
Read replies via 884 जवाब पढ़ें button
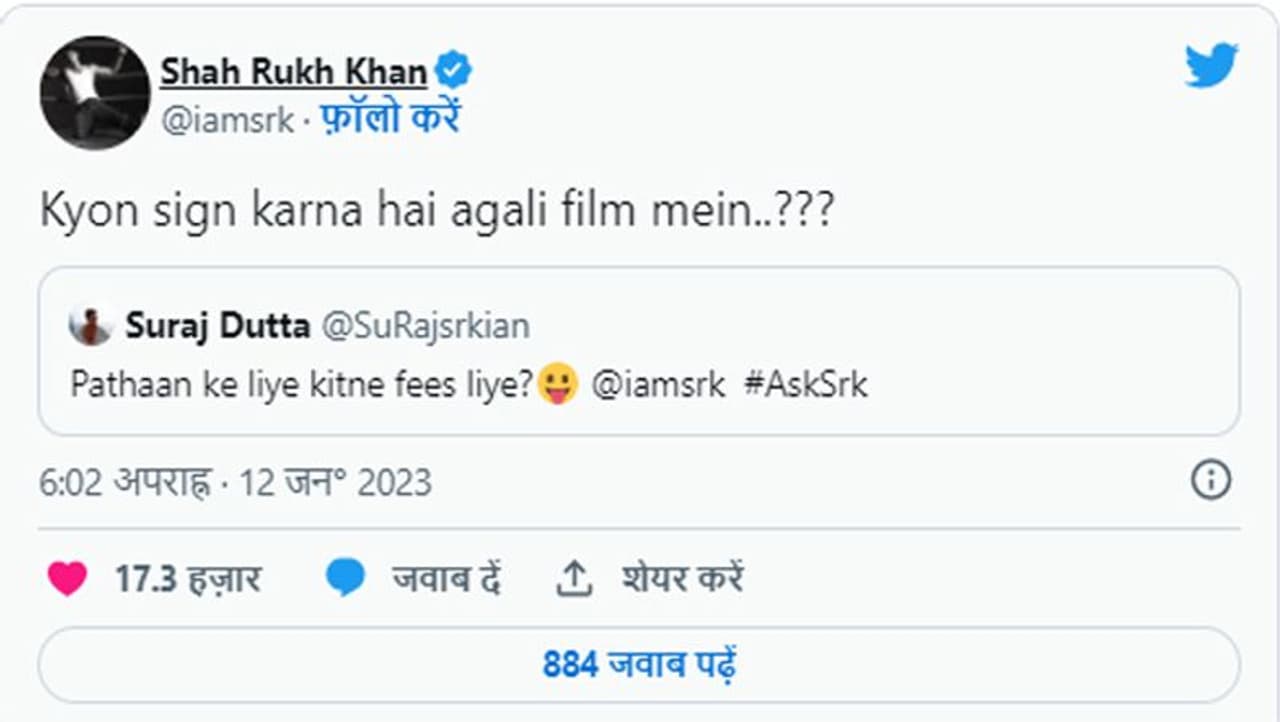pyautogui.click(x=639, y=664)
